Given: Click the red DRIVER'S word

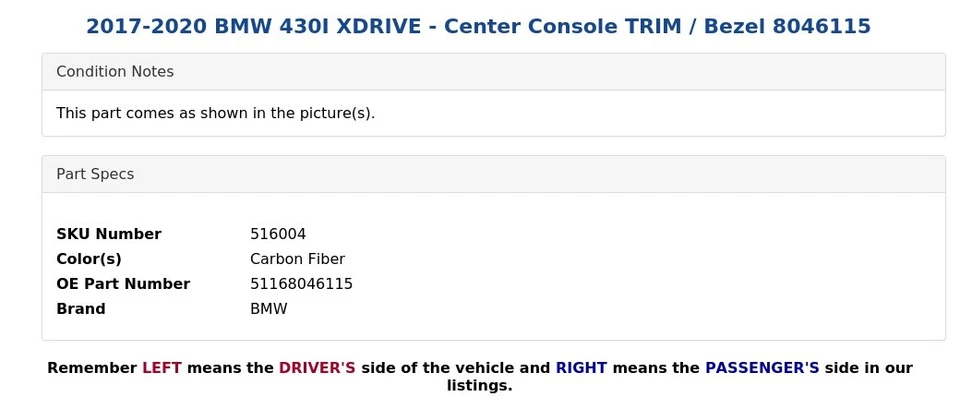Looking at the screenshot, I should pos(317,368).
